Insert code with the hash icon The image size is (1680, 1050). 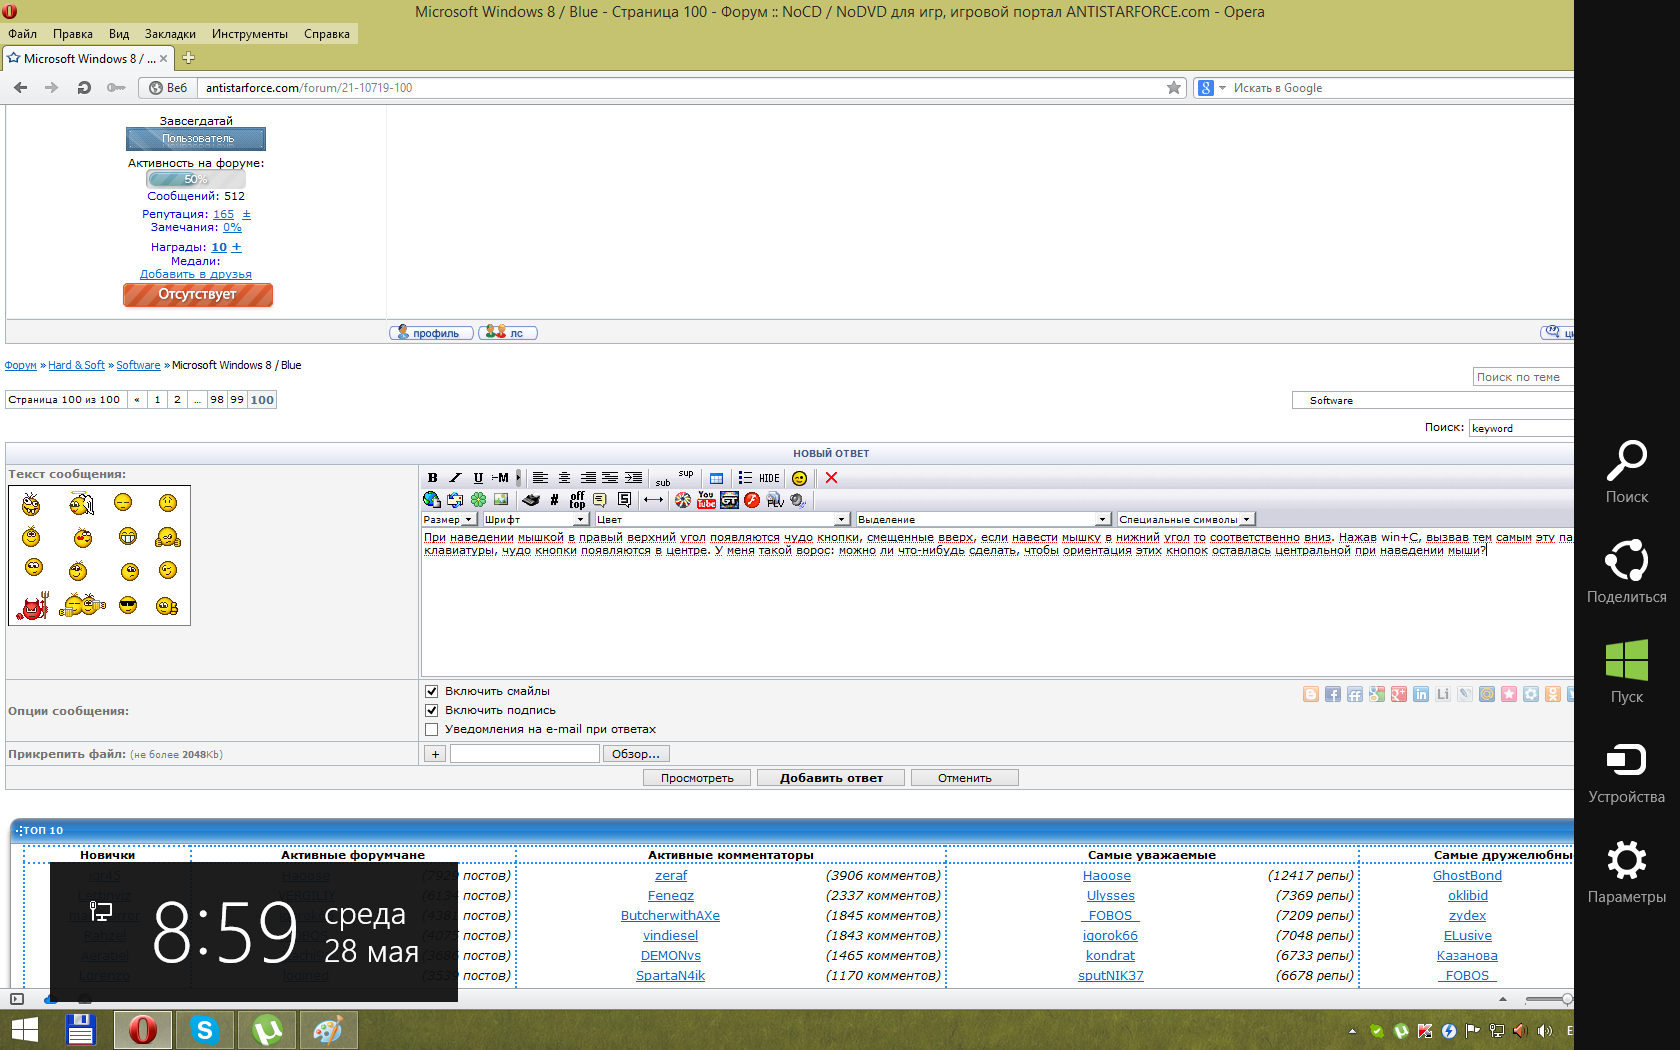554,499
